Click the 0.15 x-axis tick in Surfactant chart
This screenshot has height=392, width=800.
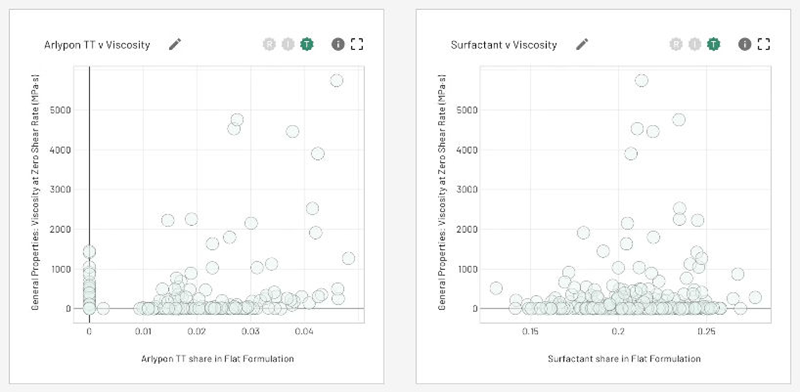531,332
